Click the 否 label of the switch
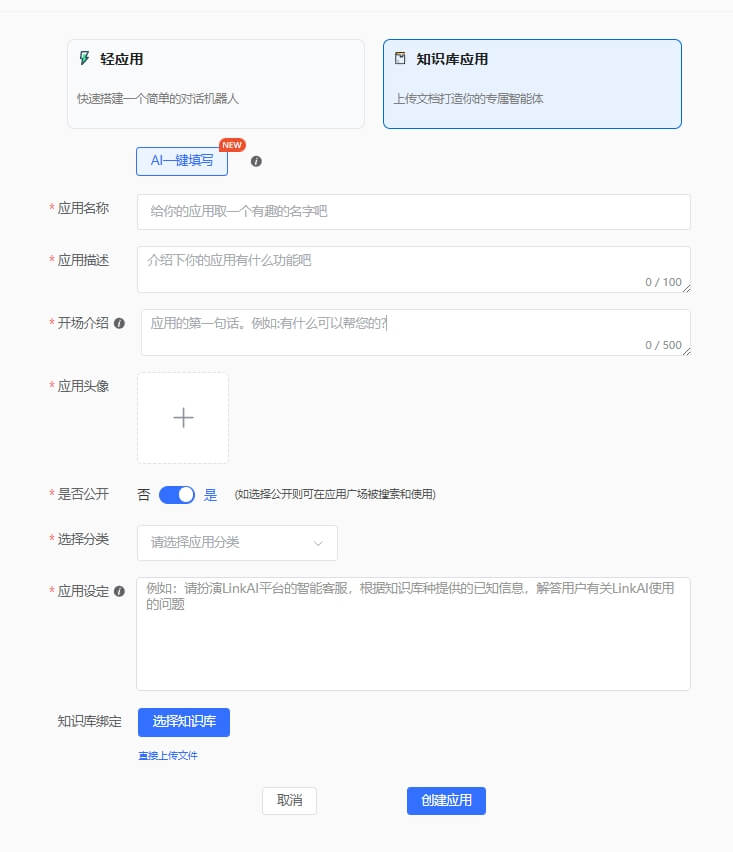Screen dimensions: 733x852 [143, 495]
